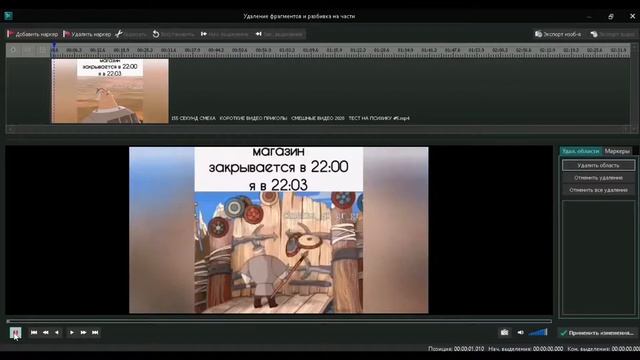Click the video preview frame

(x=279, y=230)
